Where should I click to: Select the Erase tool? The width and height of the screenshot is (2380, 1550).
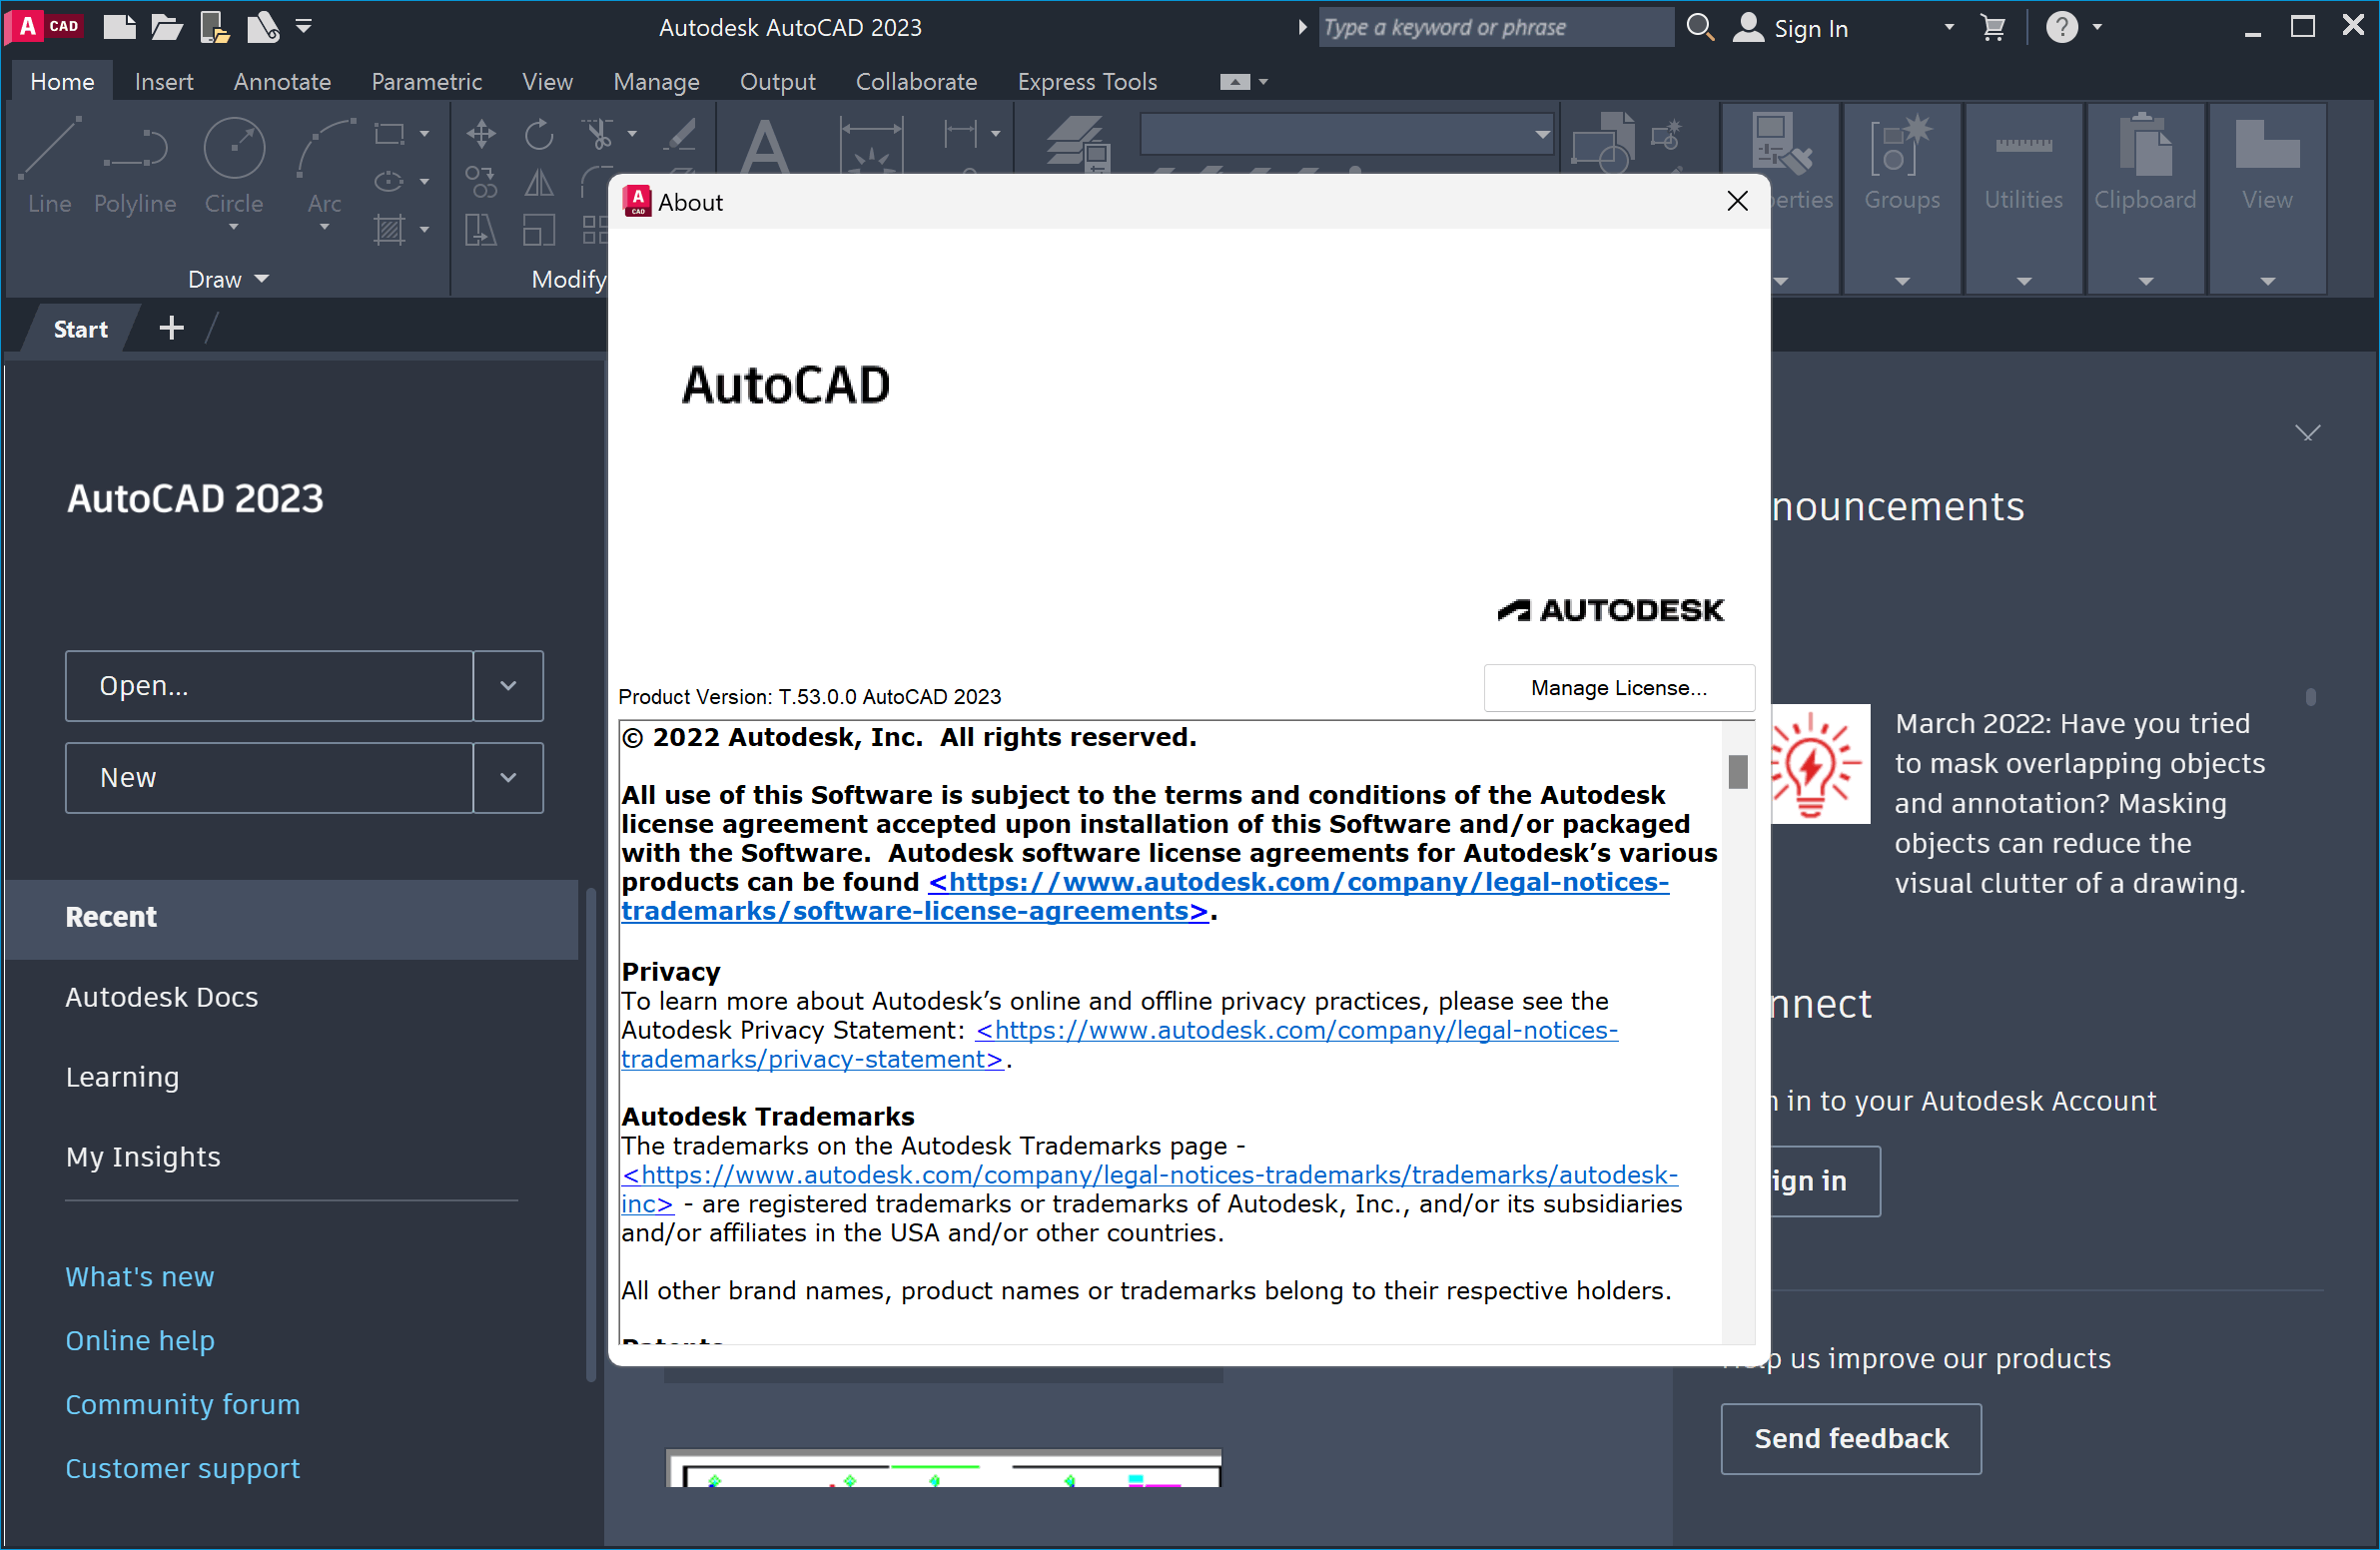pos(680,133)
